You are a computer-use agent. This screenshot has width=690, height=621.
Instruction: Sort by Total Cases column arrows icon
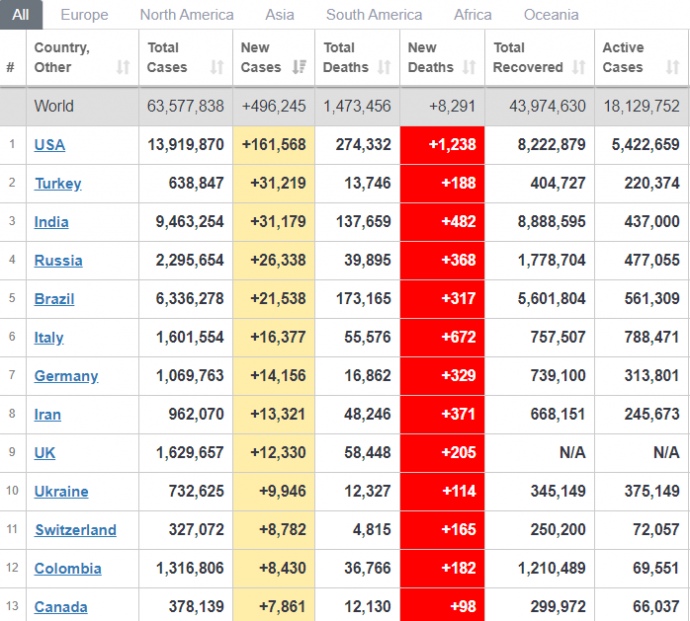pyautogui.click(x=217, y=68)
